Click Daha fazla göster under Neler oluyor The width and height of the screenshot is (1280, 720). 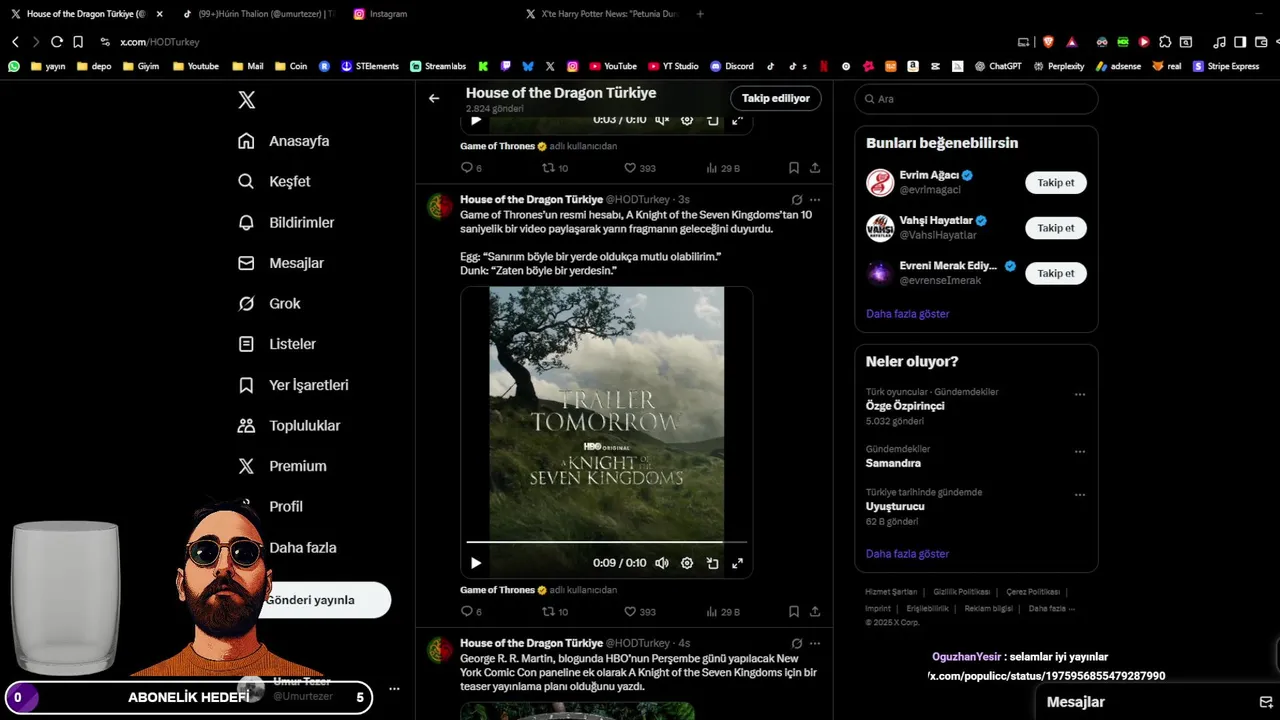point(907,554)
